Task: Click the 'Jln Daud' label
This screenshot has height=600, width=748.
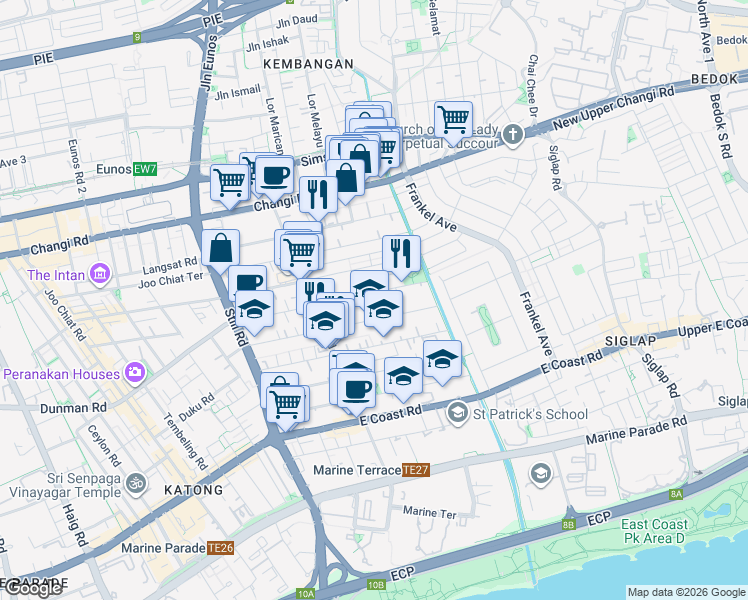Action: [296, 21]
